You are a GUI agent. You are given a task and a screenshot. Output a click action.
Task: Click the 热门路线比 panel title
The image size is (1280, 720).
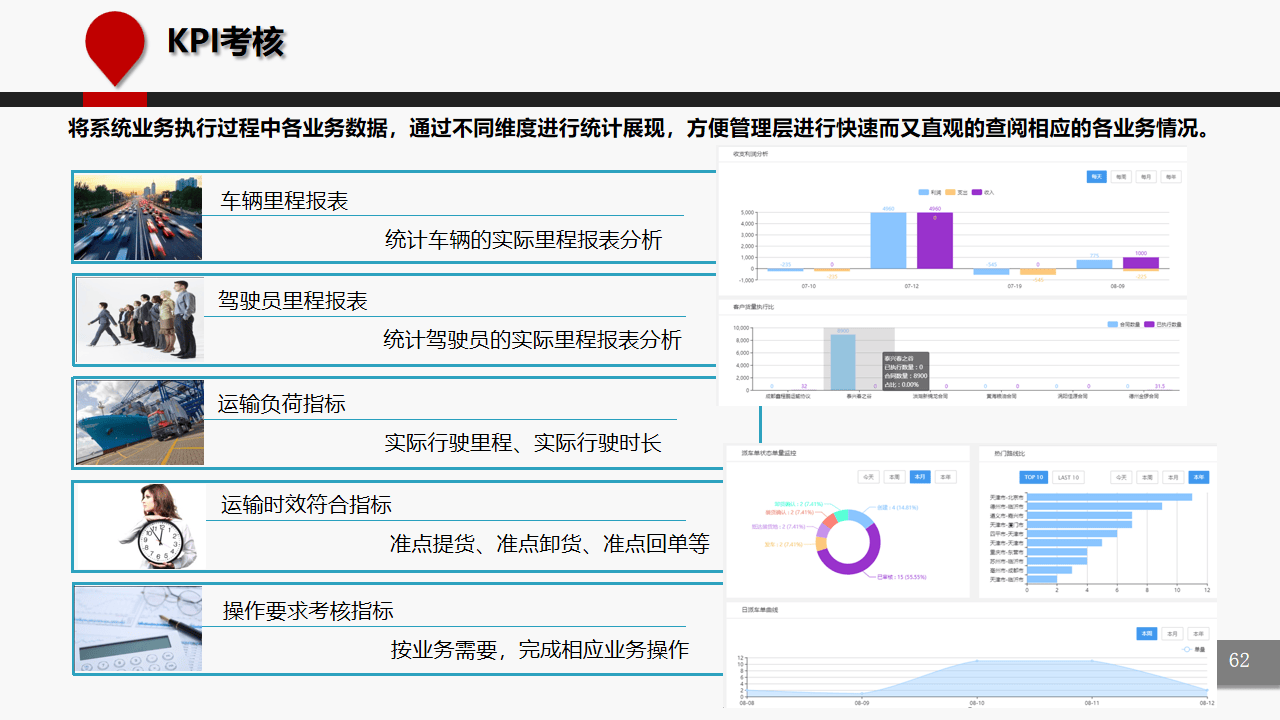(1009, 453)
